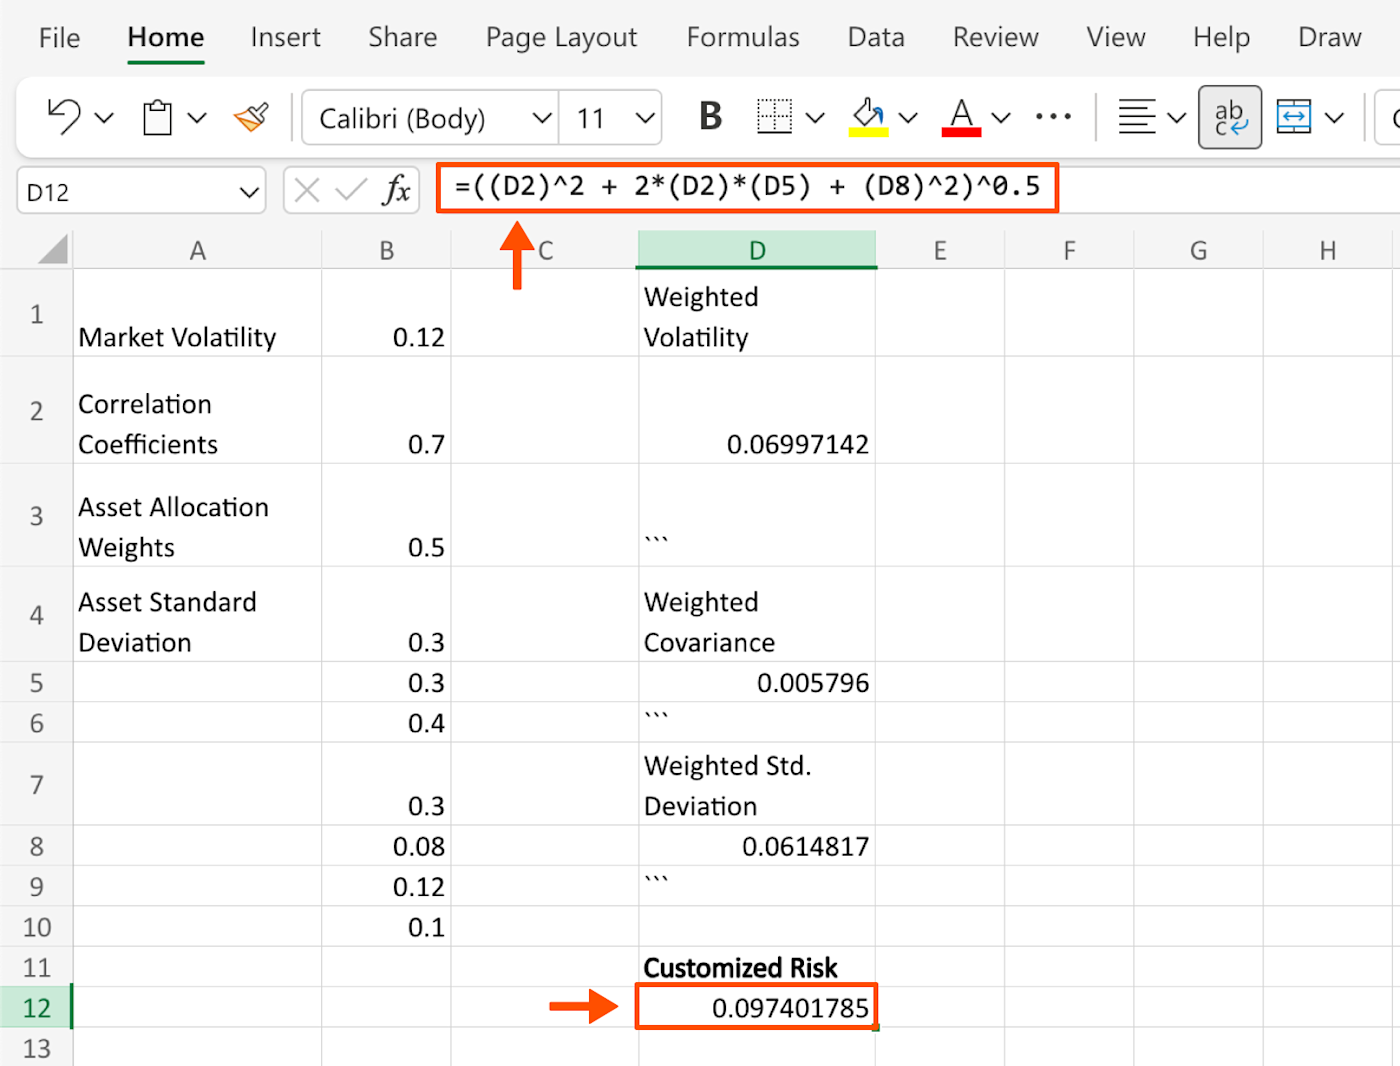Switch to the Data tab

(x=876, y=38)
